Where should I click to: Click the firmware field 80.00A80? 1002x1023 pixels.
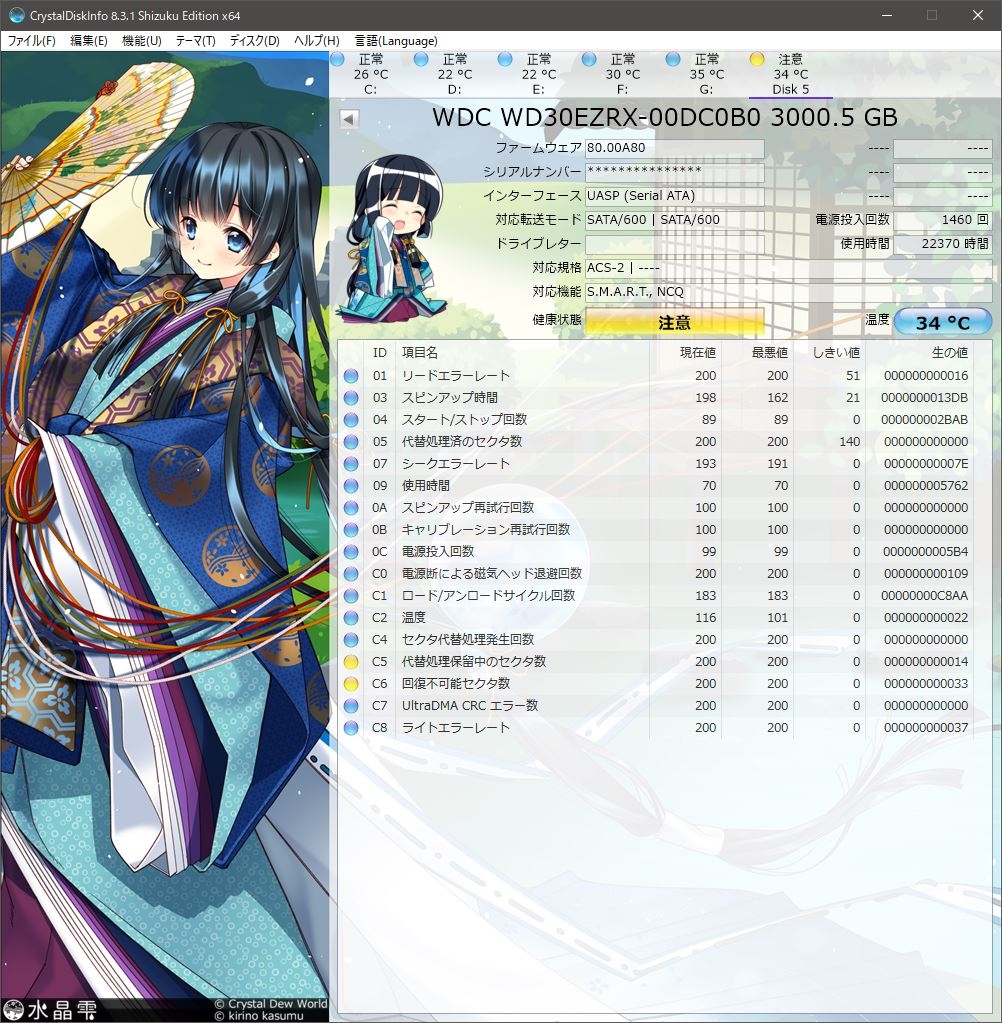pos(675,148)
